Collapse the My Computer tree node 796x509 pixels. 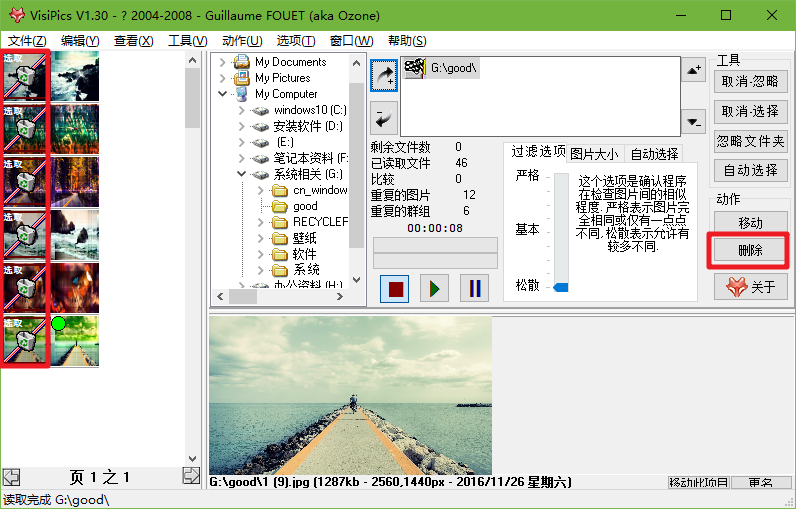(223, 94)
